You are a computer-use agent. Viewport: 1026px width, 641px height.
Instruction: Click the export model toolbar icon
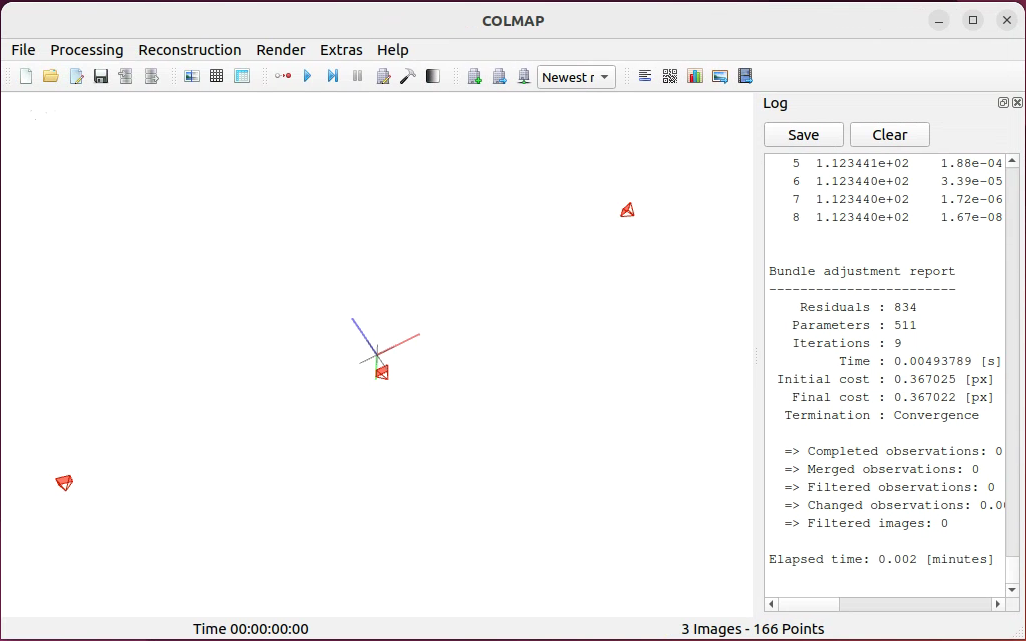click(x=151, y=77)
